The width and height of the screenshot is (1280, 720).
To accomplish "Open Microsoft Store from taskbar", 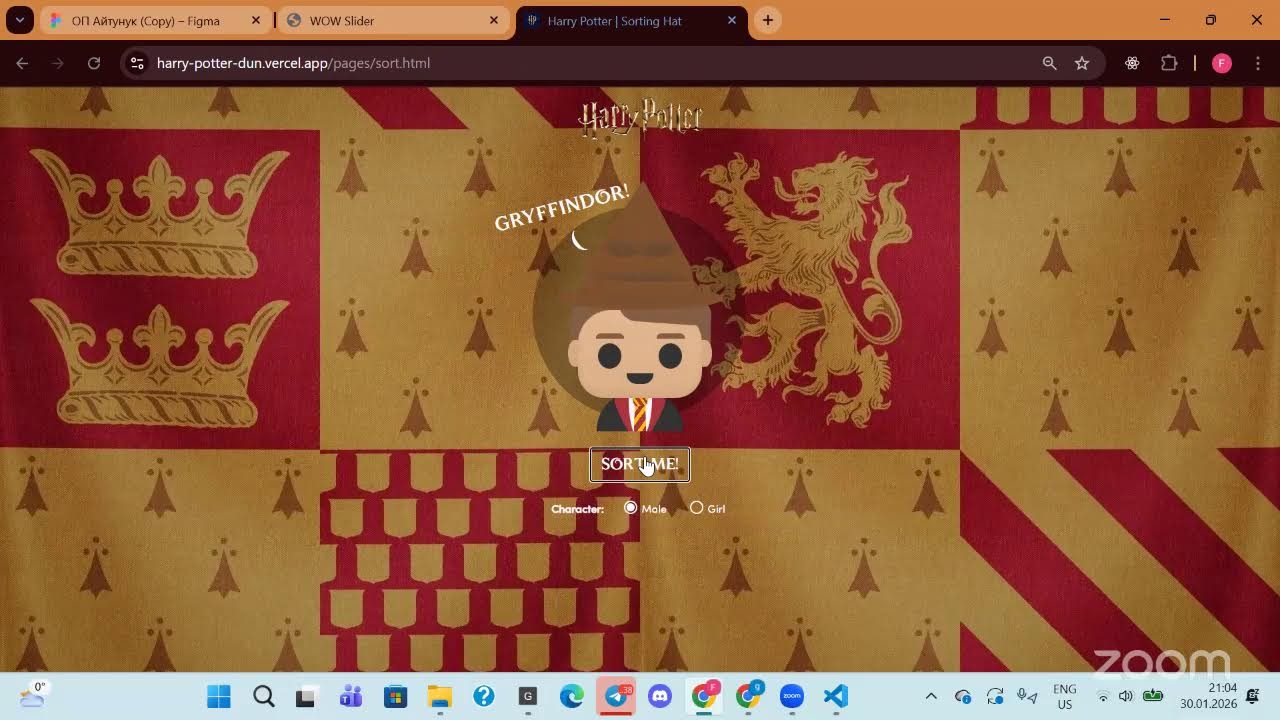I will coord(395,696).
